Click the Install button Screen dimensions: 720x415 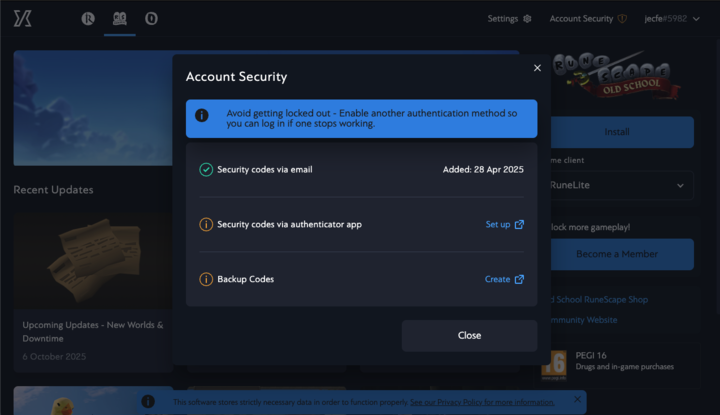coord(617,132)
